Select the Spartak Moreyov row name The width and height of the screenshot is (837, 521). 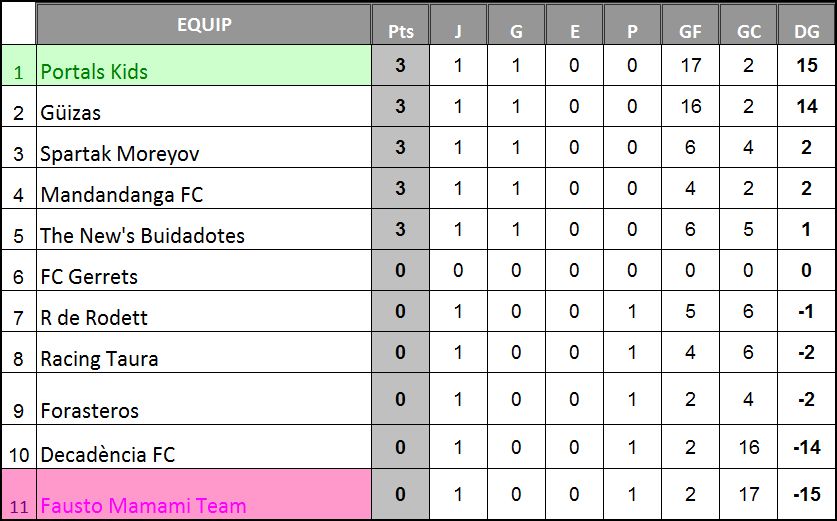203,148
